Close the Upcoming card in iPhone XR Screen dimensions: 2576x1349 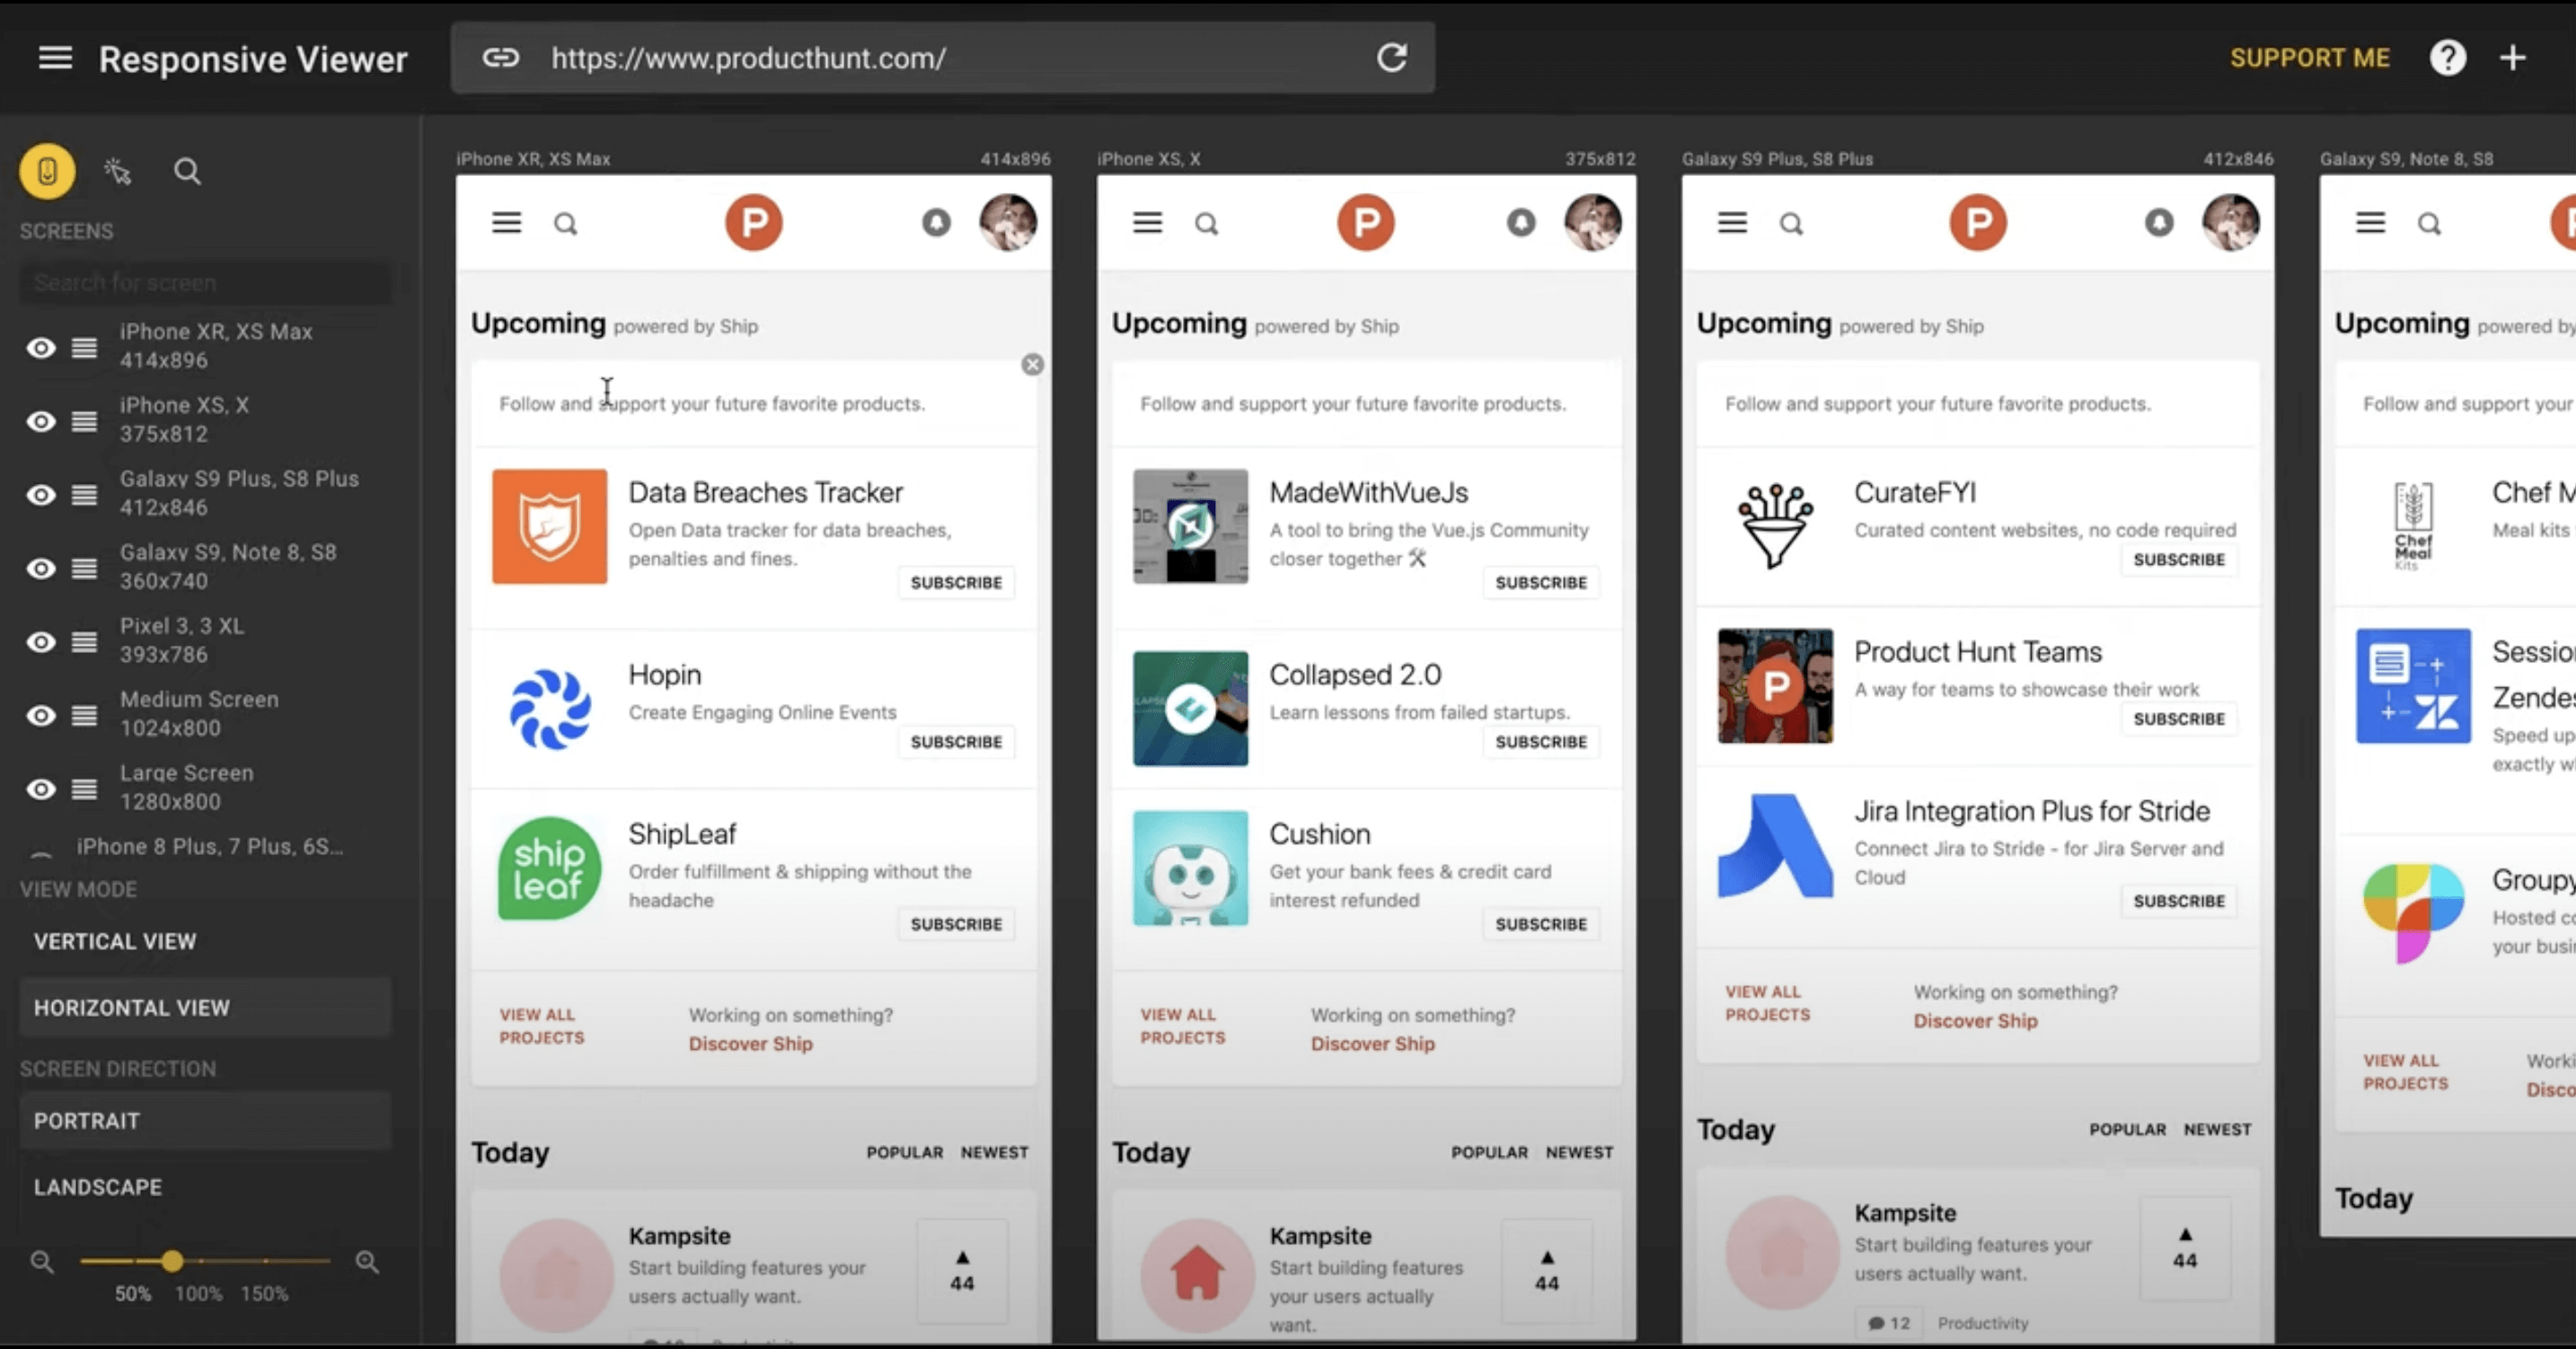[x=1032, y=365]
